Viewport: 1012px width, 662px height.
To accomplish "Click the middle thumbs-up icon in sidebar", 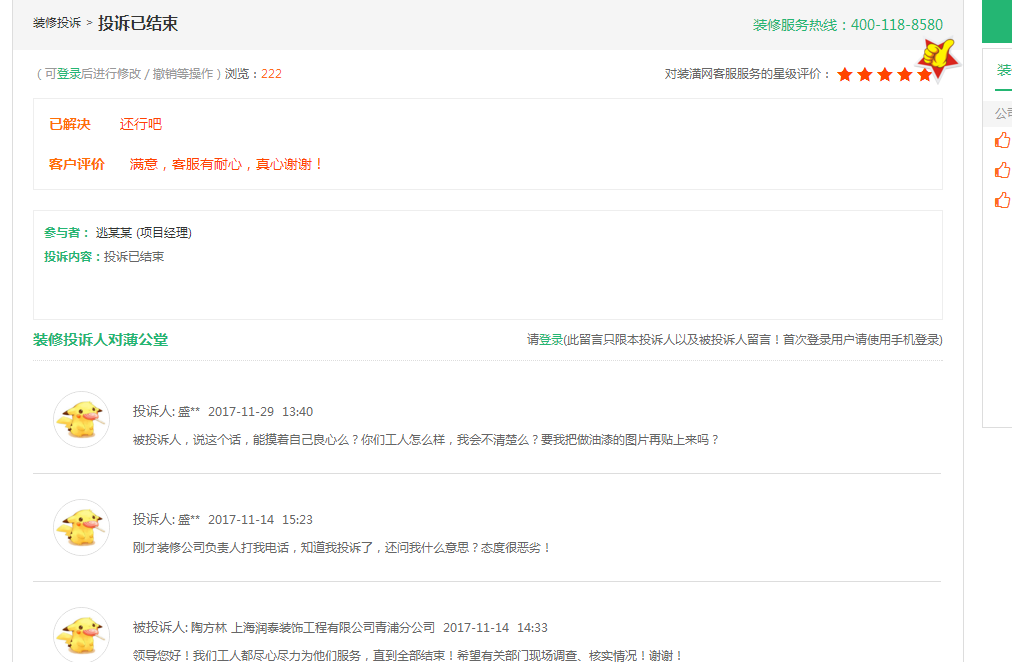I will click(1002, 170).
